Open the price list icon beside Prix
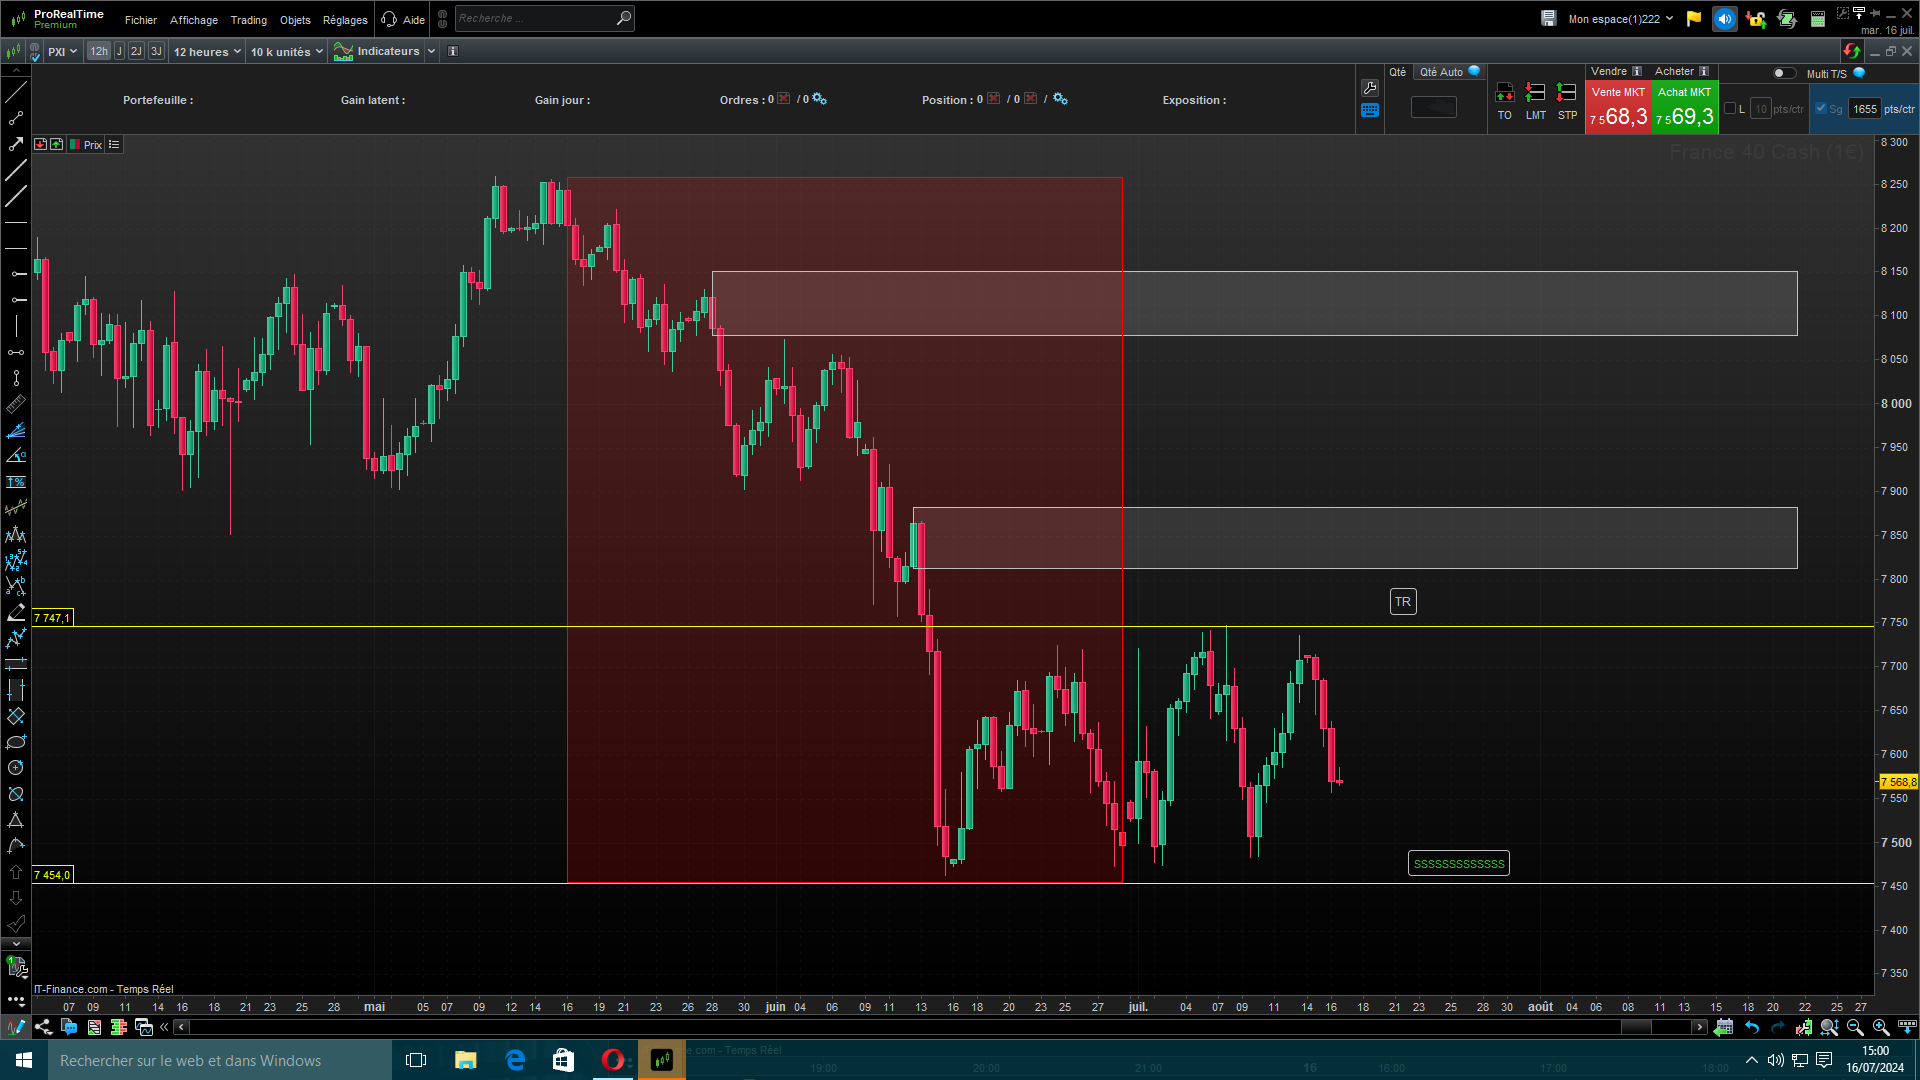Screen dimensions: 1920x1080 tap(114, 145)
